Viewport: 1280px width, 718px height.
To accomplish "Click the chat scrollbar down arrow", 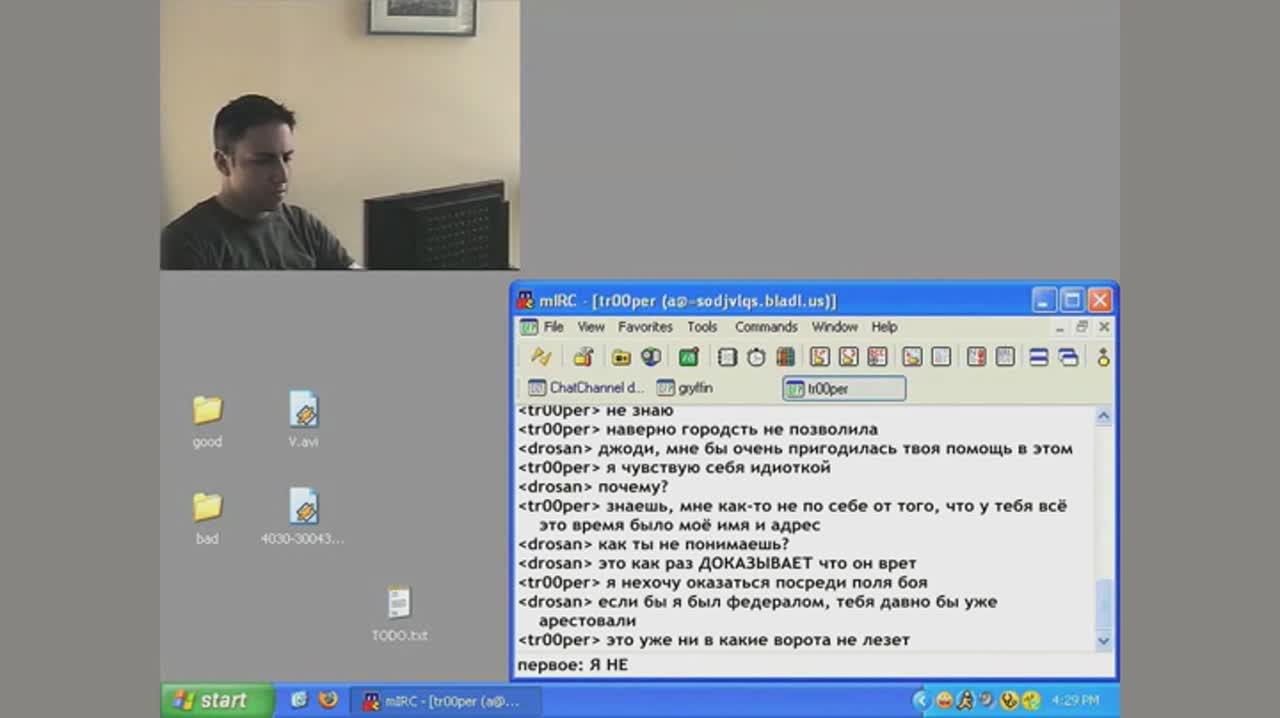I will tap(1104, 640).
